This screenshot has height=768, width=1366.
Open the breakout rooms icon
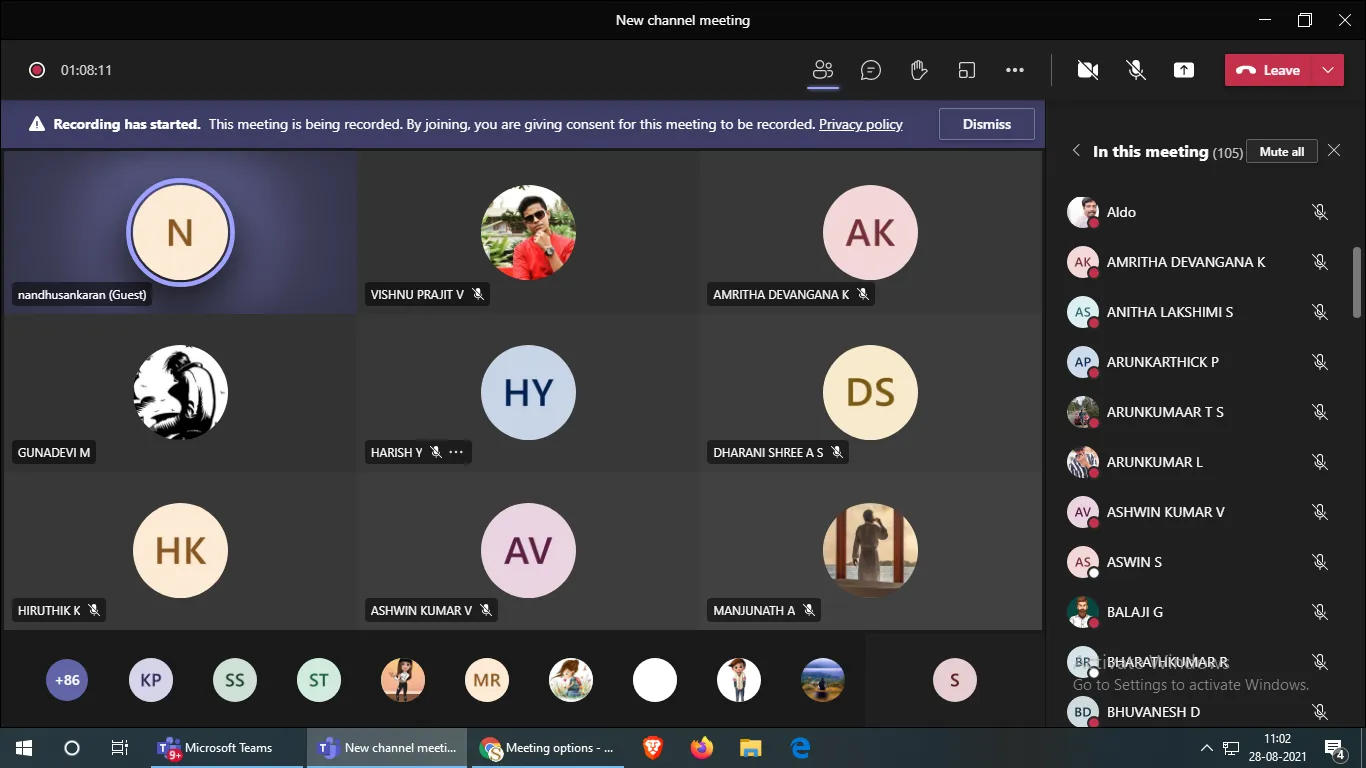pyautogui.click(x=966, y=70)
